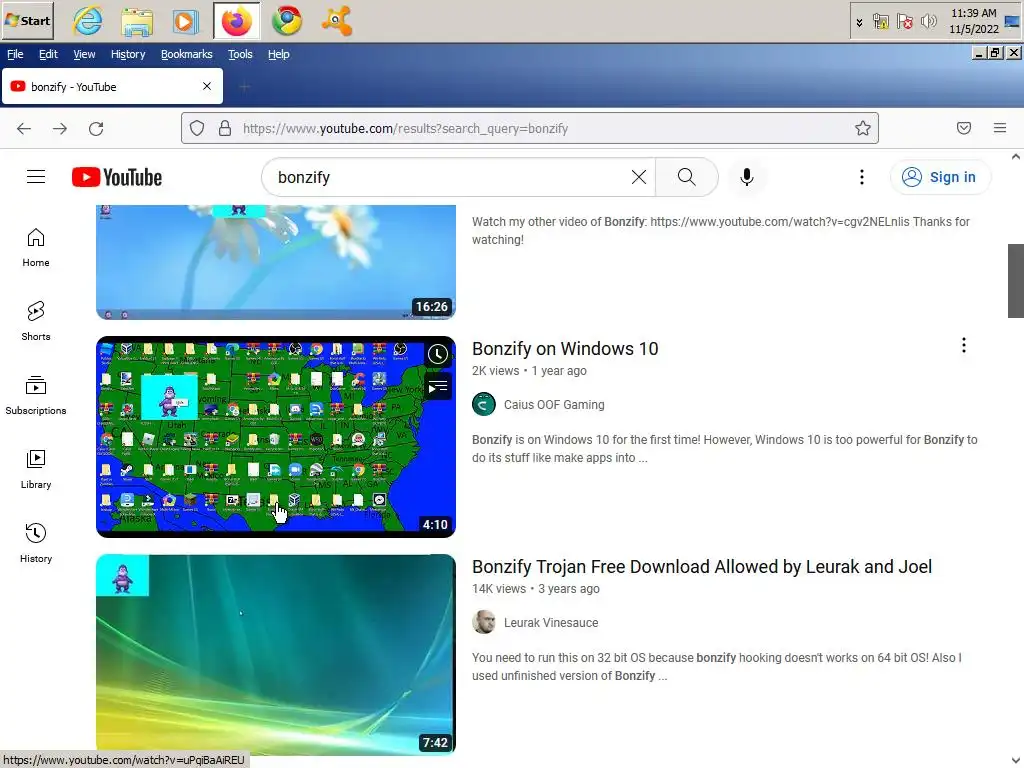The width and height of the screenshot is (1024, 768).
Task: Open Leurak Vinesauce channel avatar
Action: click(x=484, y=622)
